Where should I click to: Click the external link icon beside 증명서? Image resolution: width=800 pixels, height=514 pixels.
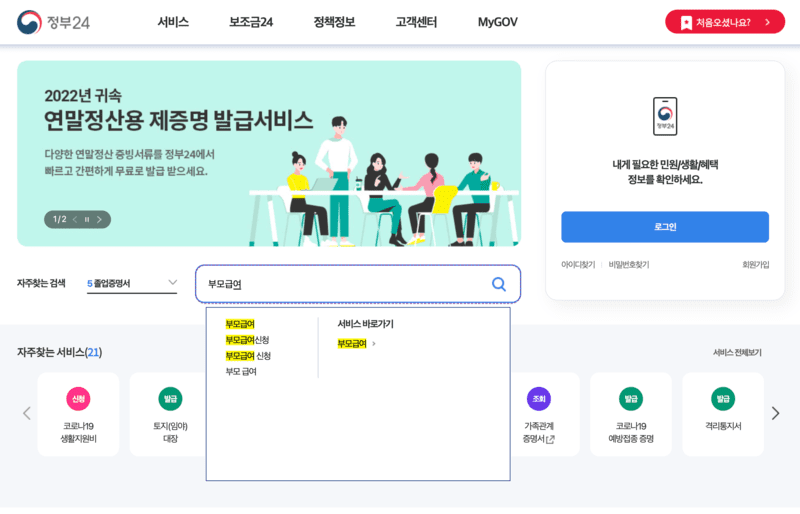pyautogui.click(x=550, y=439)
